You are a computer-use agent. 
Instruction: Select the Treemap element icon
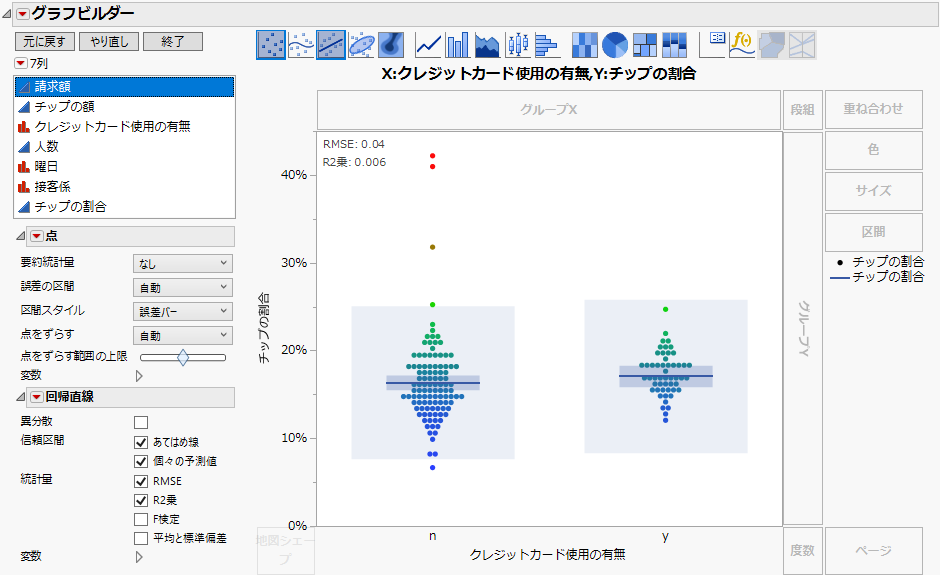tap(644, 45)
